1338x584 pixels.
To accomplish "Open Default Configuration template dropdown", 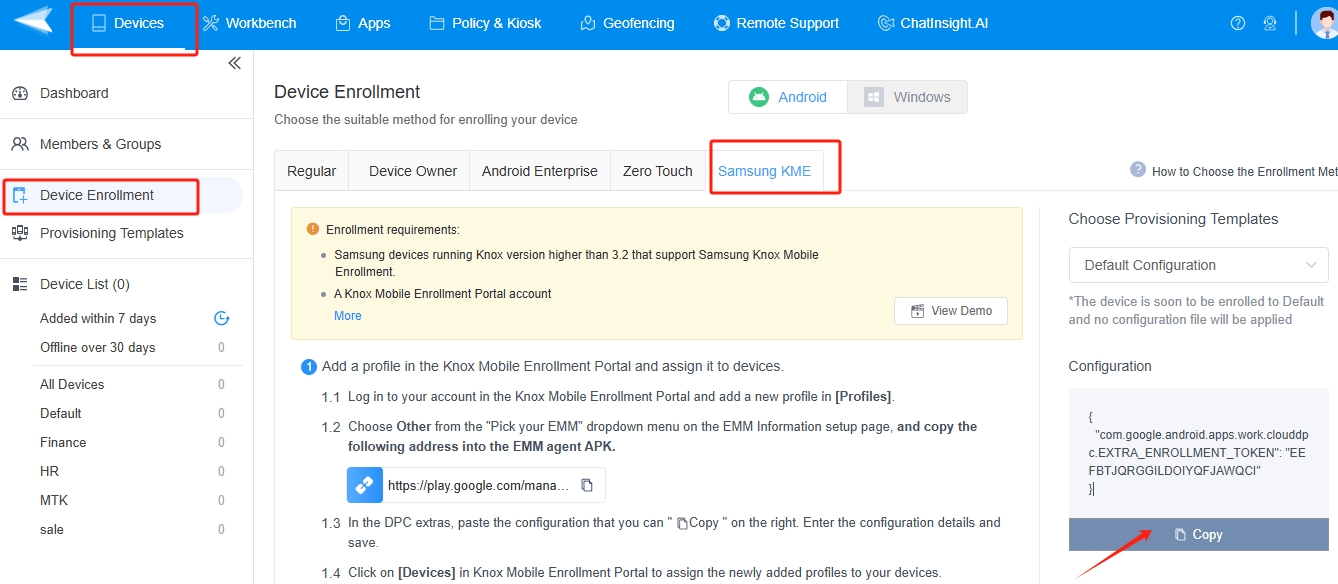I will coord(1198,265).
